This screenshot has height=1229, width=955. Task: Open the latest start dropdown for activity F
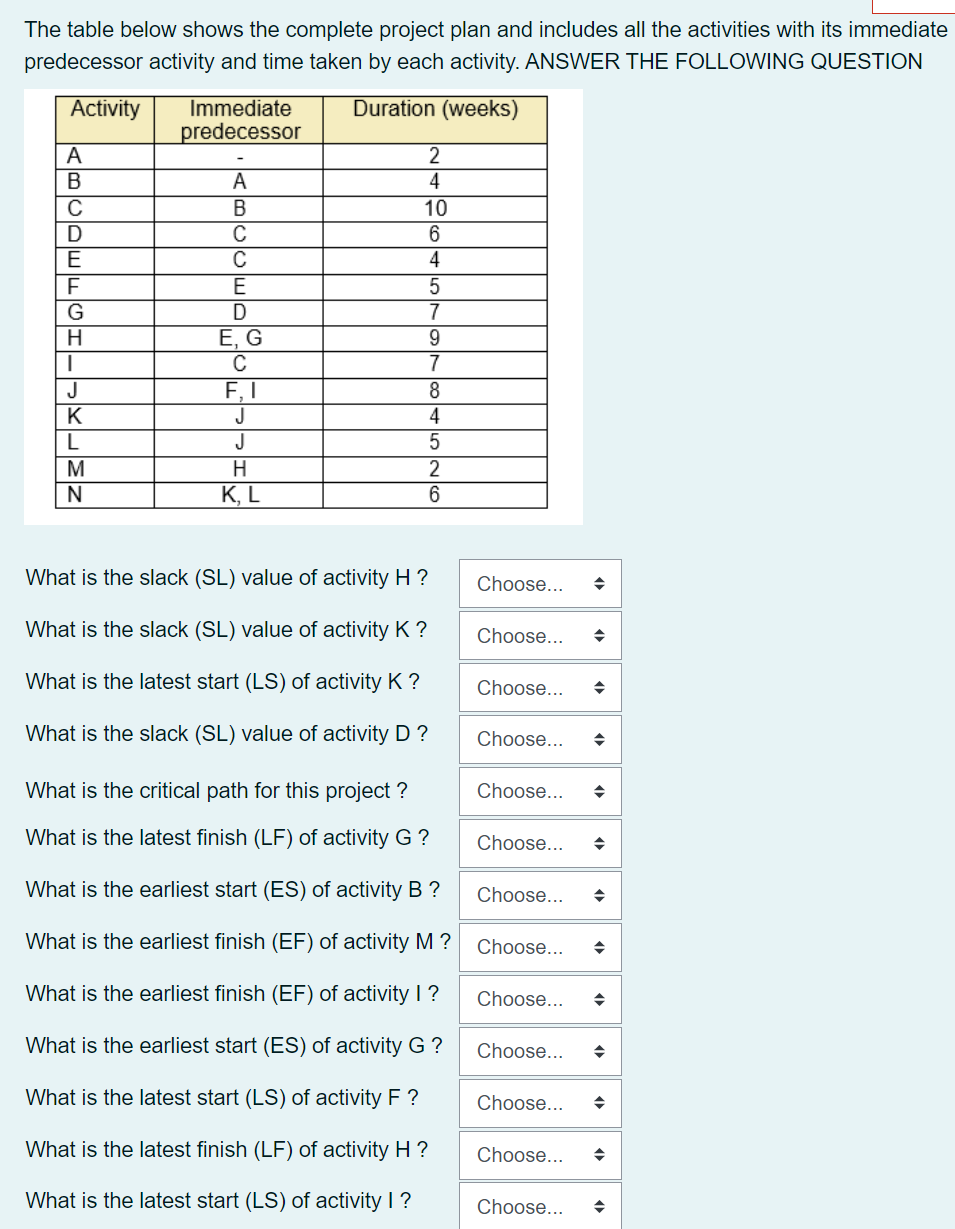coord(540,1103)
